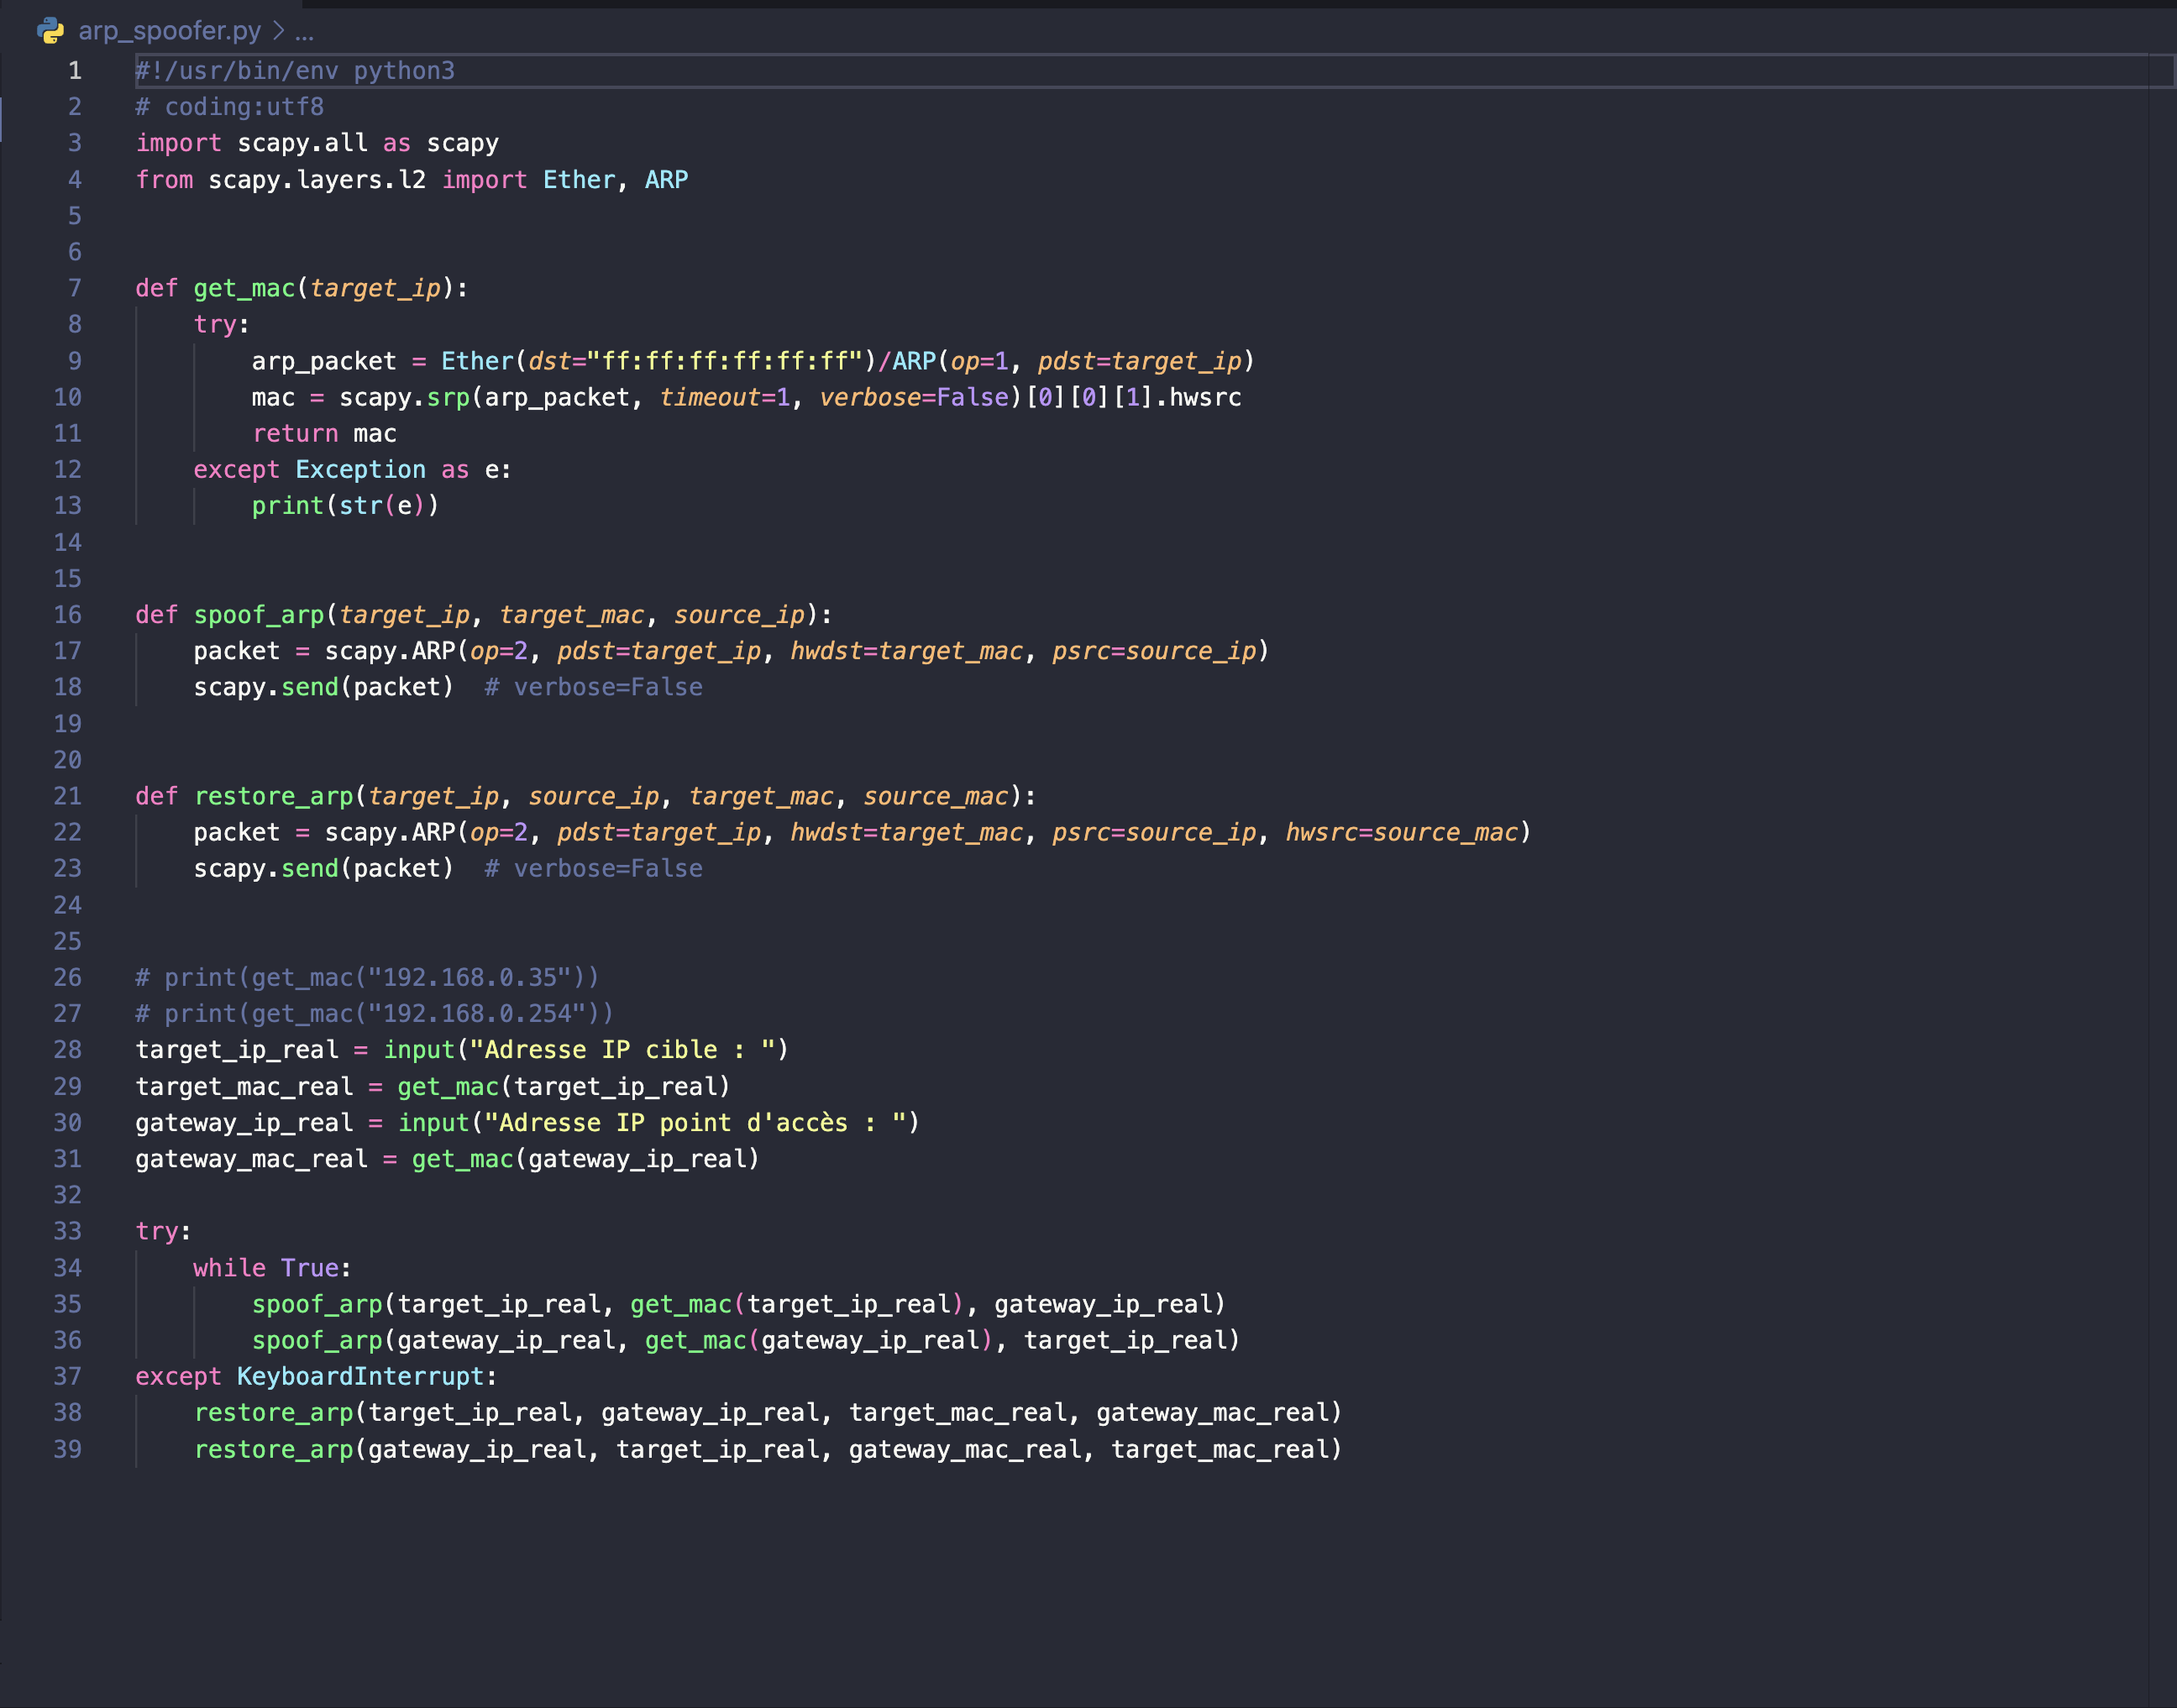2177x1708 pixels.
Task: Click 'restore_arp' function definition name on line 21
Action: [274, 796]
